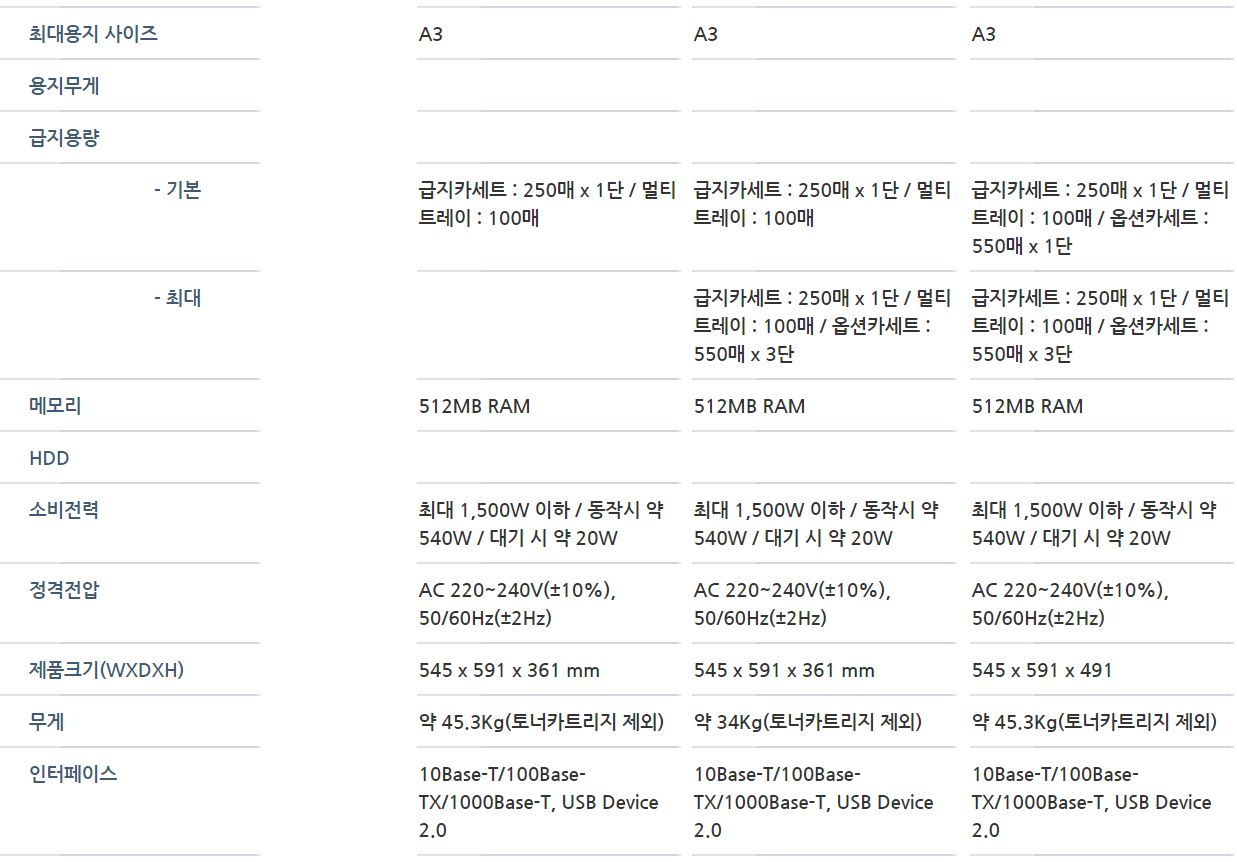
Task: Select the A3 value in the third column
Action: click(983, 34)
